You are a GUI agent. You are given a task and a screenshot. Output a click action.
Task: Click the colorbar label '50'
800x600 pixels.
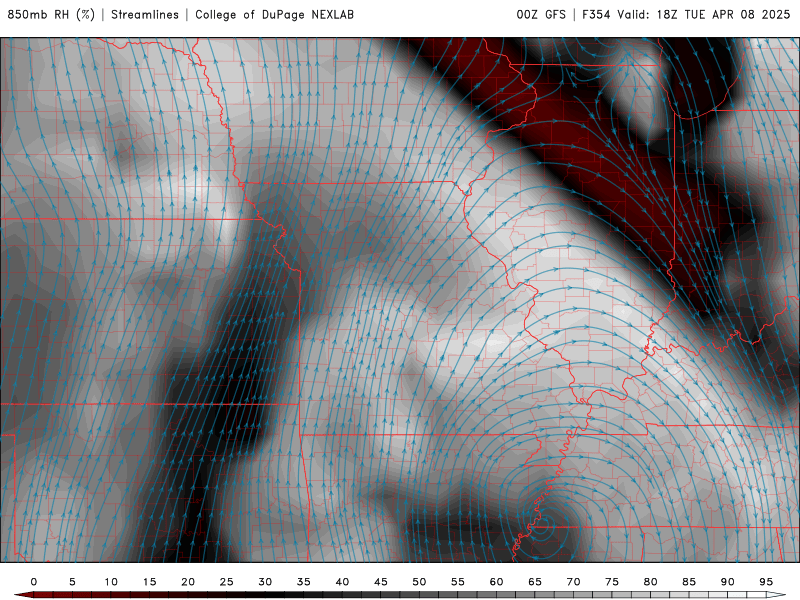click(x=419, y=582)
